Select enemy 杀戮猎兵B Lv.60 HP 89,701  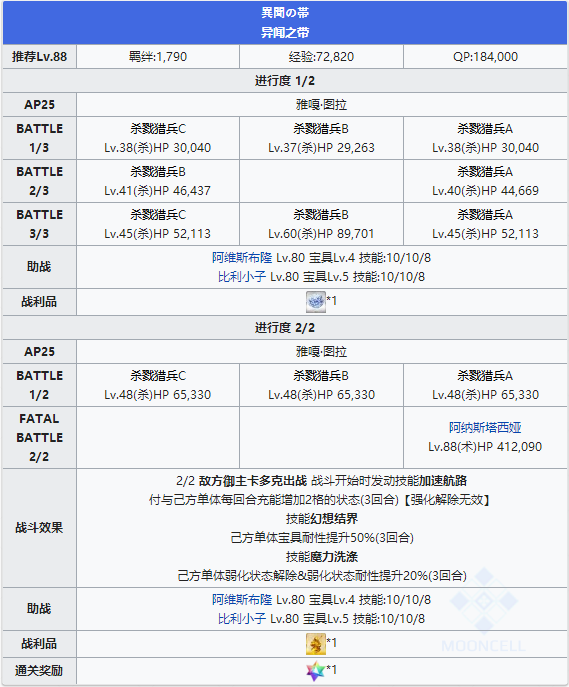321,224
